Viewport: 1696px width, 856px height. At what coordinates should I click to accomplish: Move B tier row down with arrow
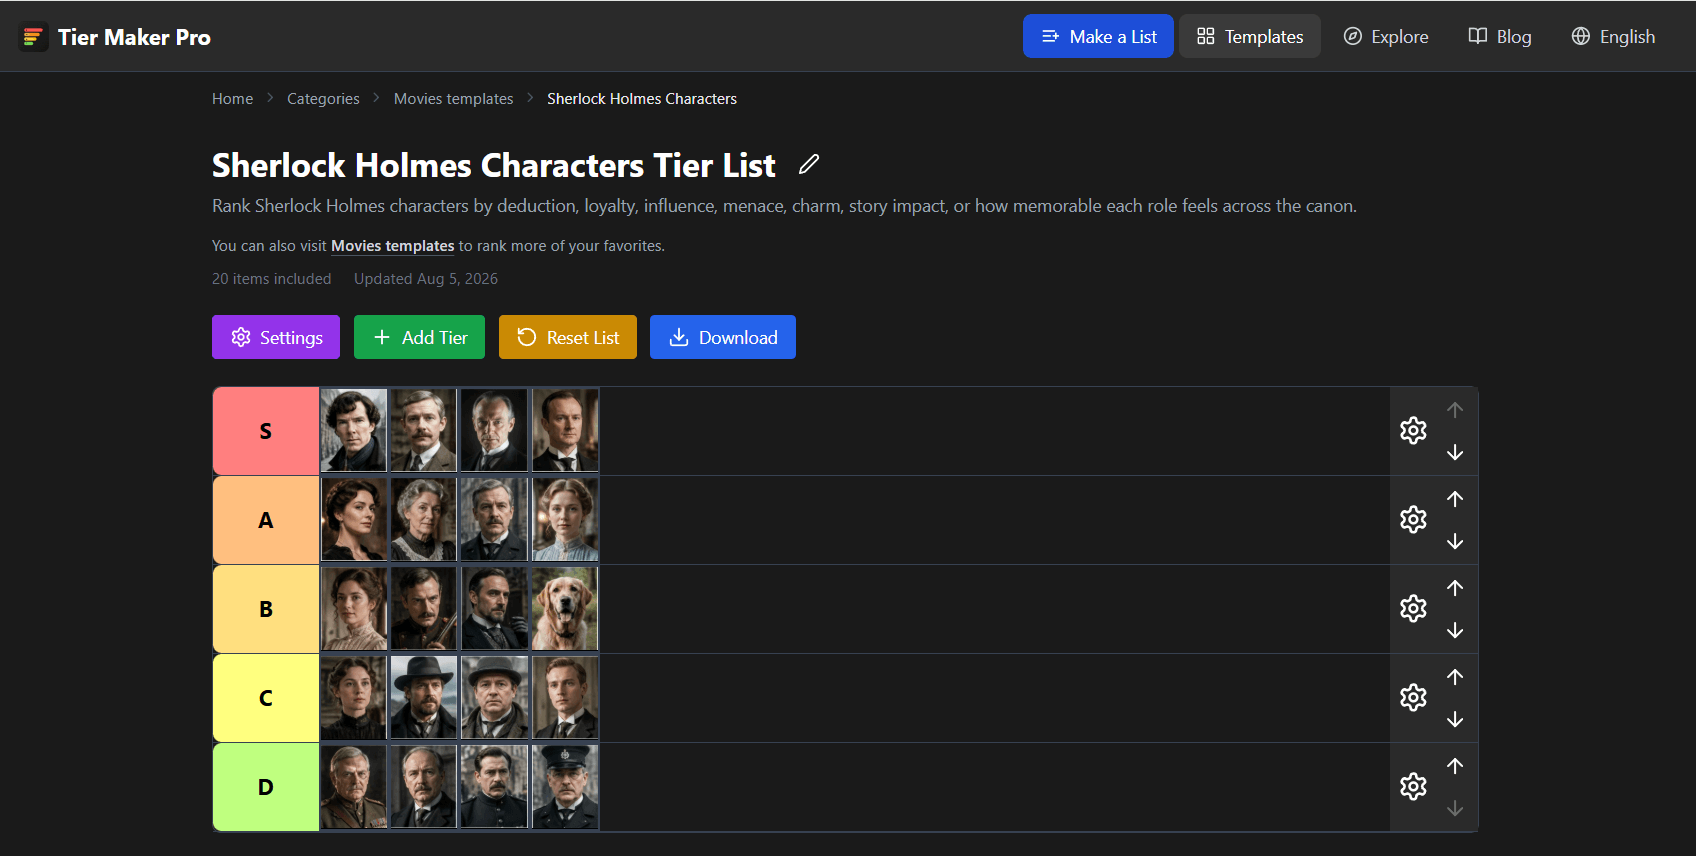tap(1455, 631)
